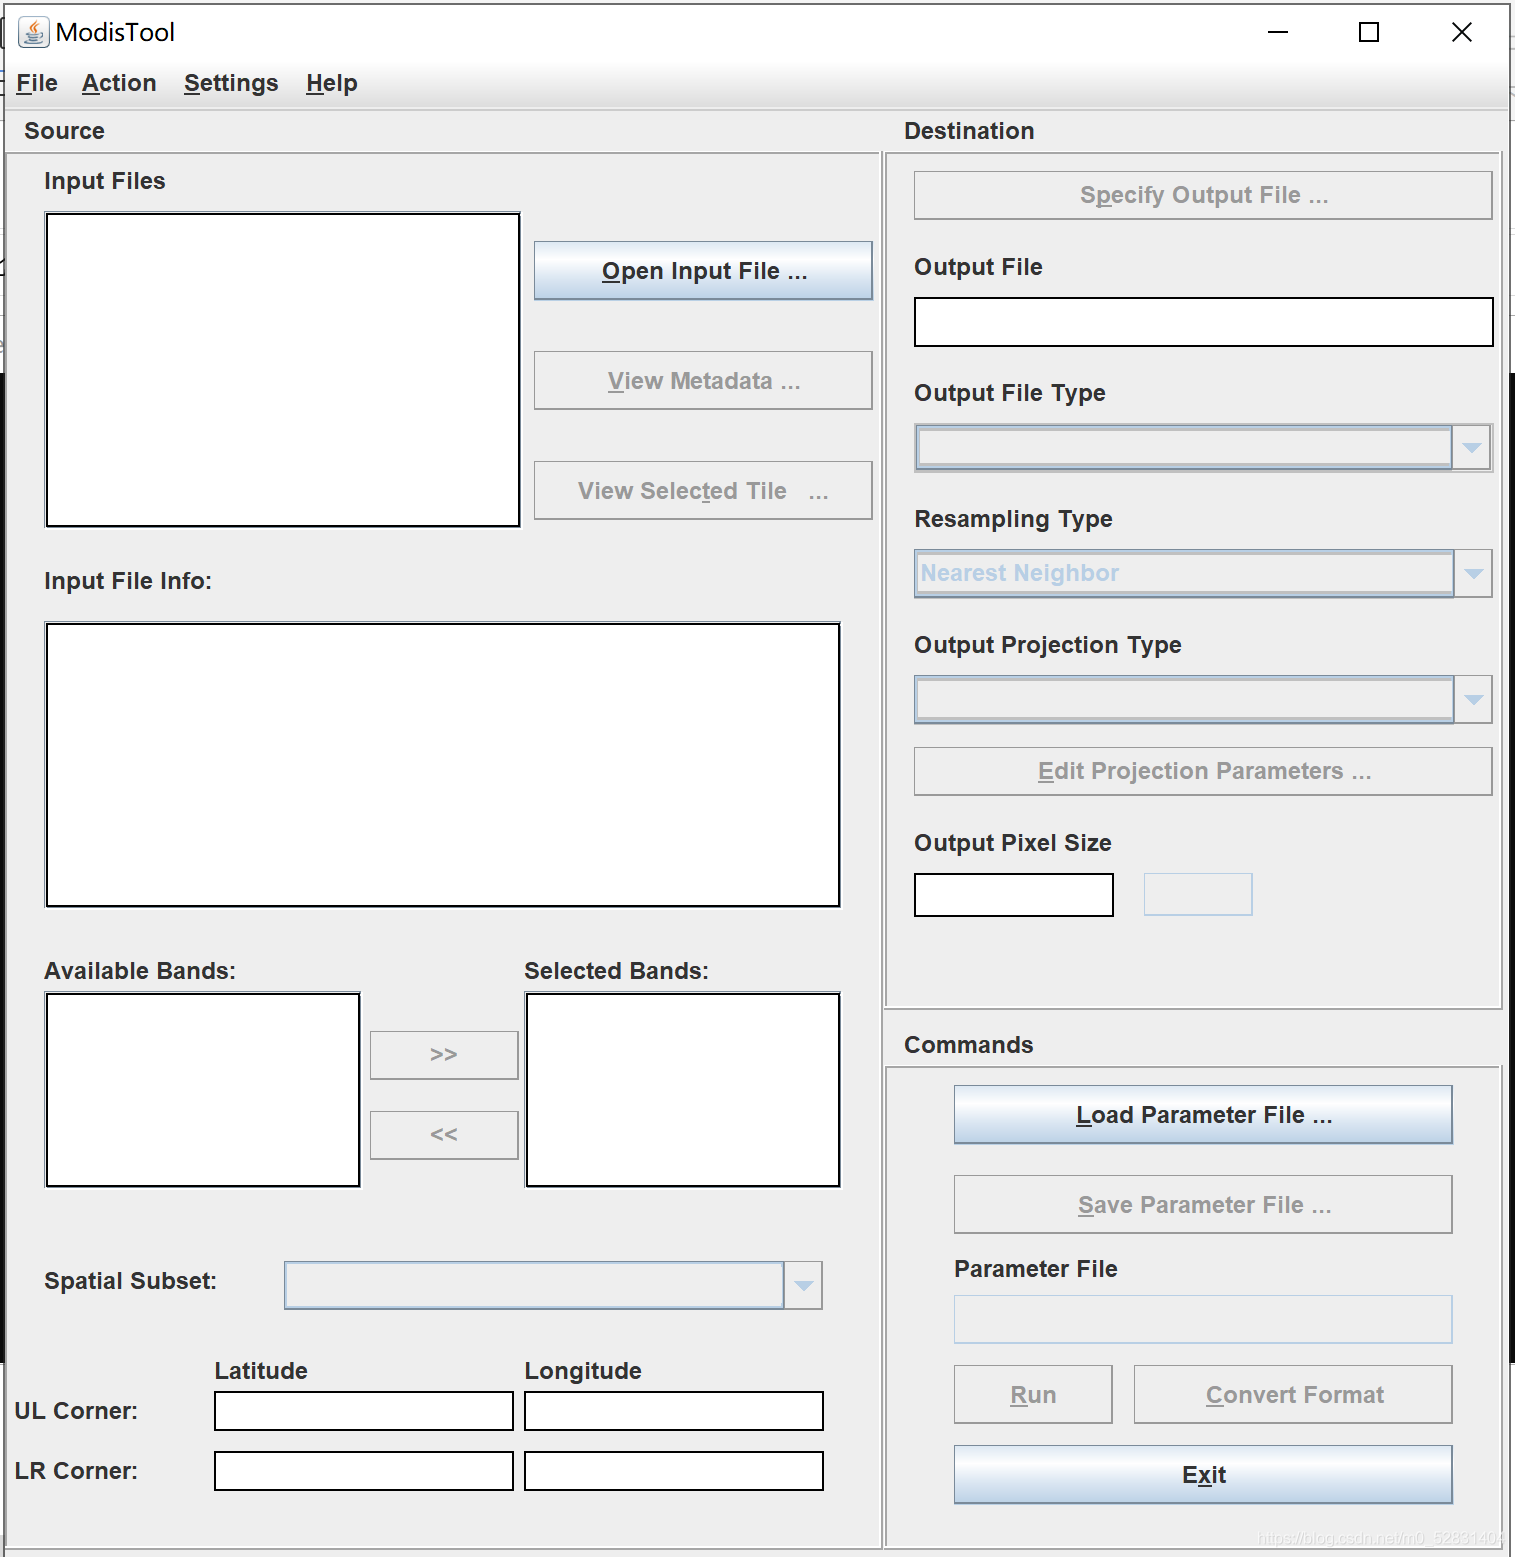Click Edit Projection Parameters button

(1203, 771)
